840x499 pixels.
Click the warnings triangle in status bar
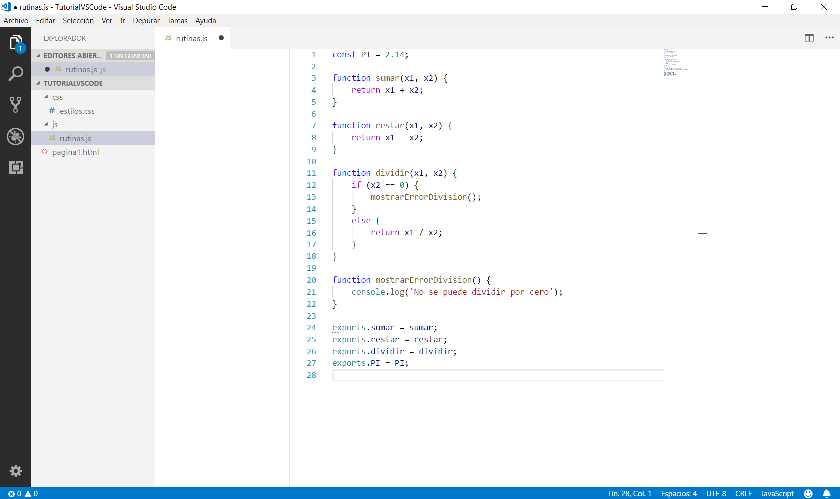(x=28, y=494)
